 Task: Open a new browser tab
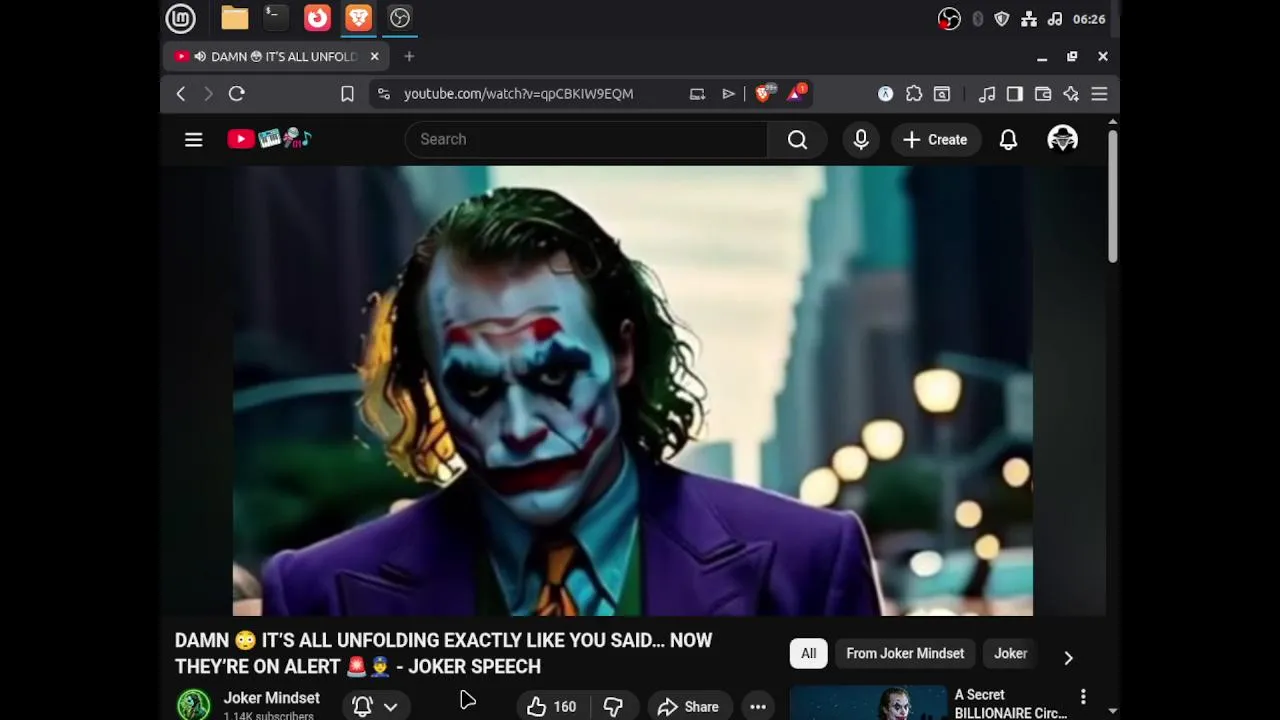(x=409, y=57)
